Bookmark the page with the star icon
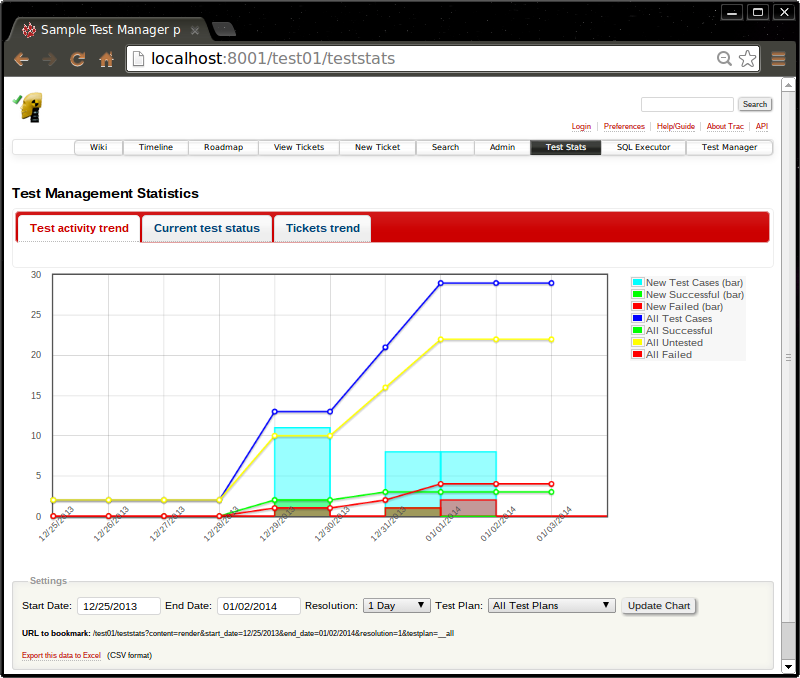Image resolution: width=800 pixels, height=678 pixels. coord(747,59)
